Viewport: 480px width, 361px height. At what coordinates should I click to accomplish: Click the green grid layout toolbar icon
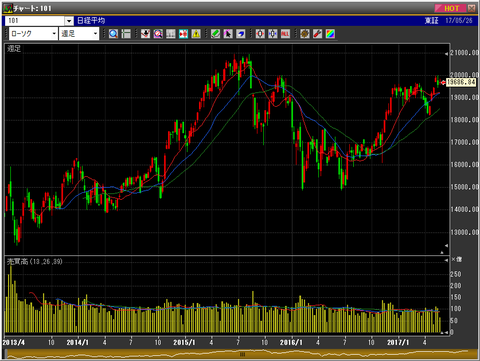coord(126,34)
